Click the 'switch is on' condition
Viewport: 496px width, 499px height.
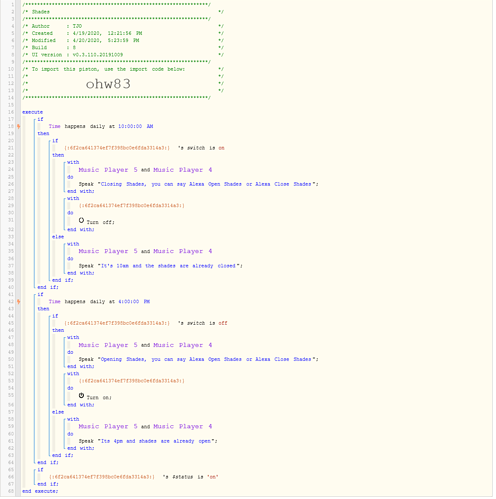201,148
